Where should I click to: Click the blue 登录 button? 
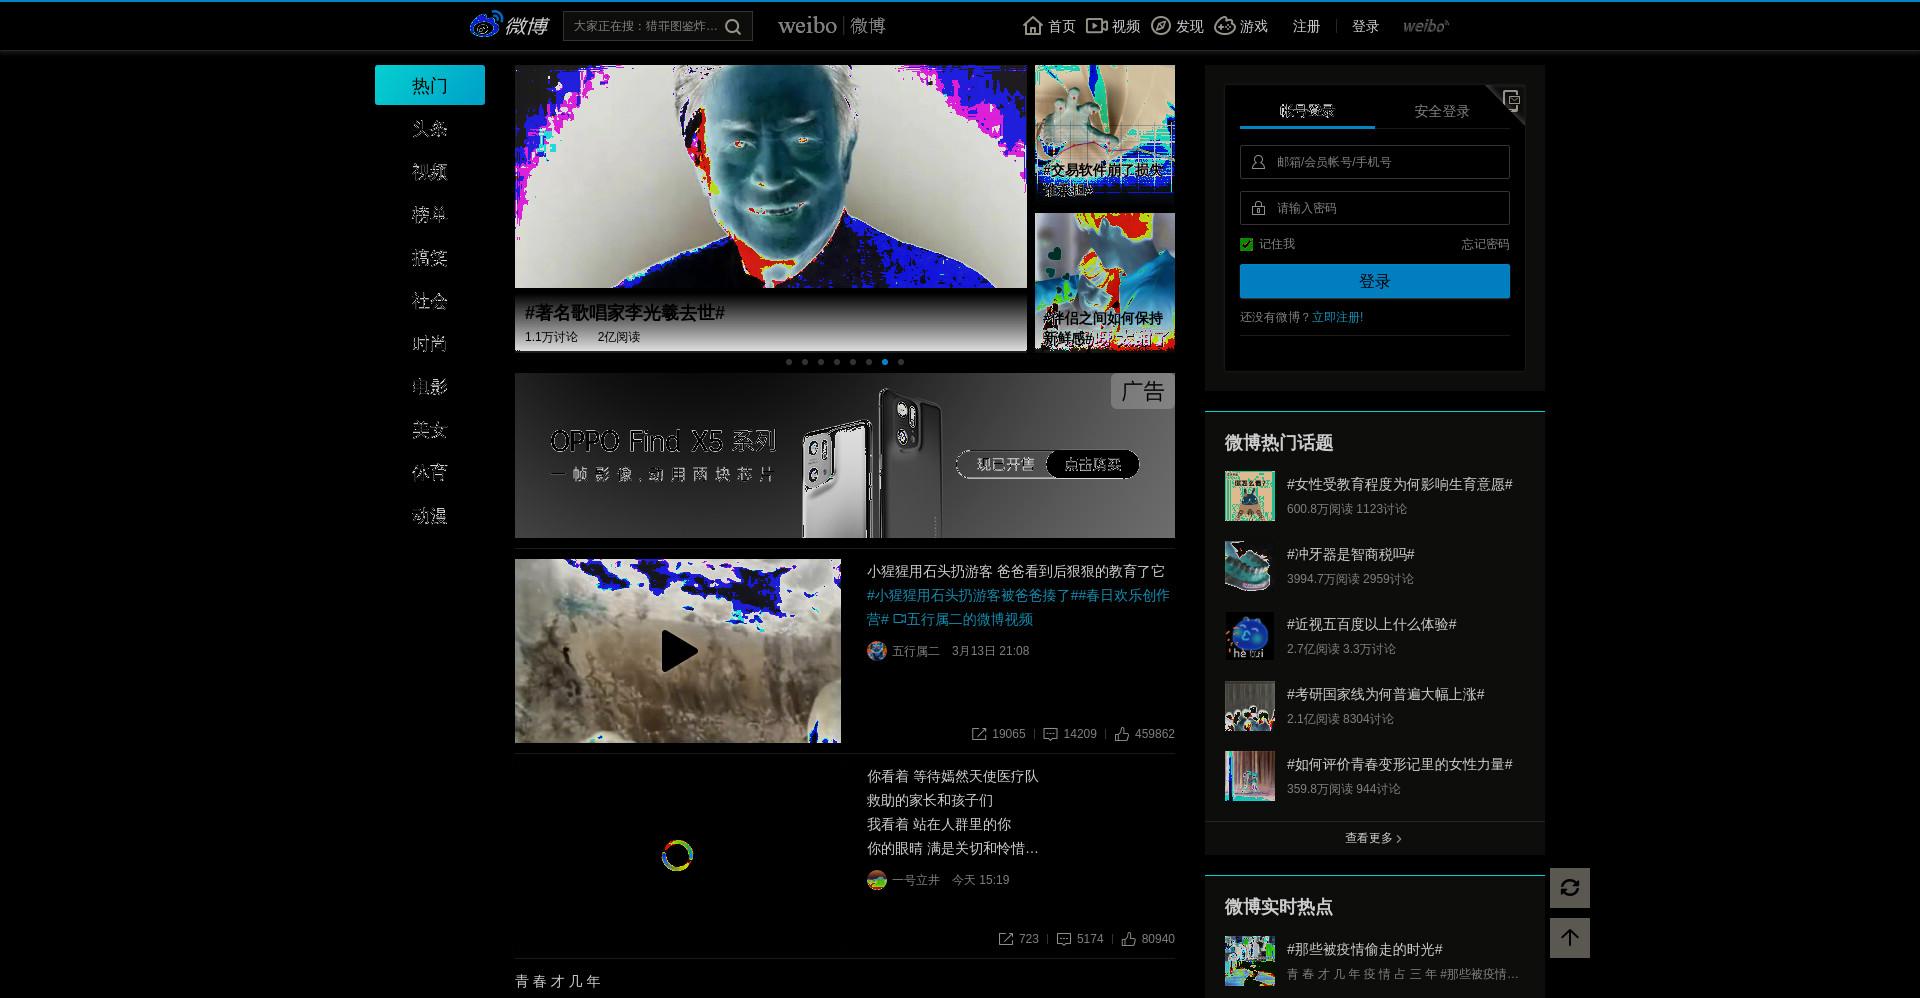1375,281
